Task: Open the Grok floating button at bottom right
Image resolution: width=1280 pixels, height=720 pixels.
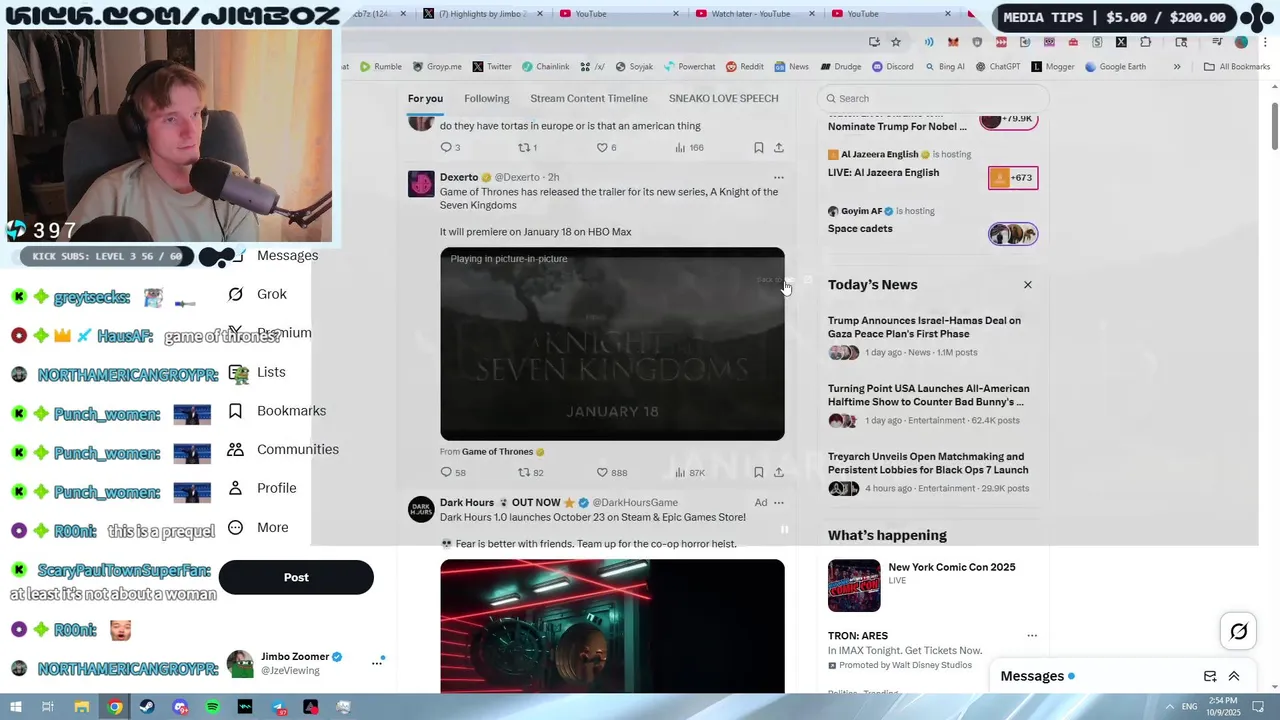Action: pos(1238,631)
